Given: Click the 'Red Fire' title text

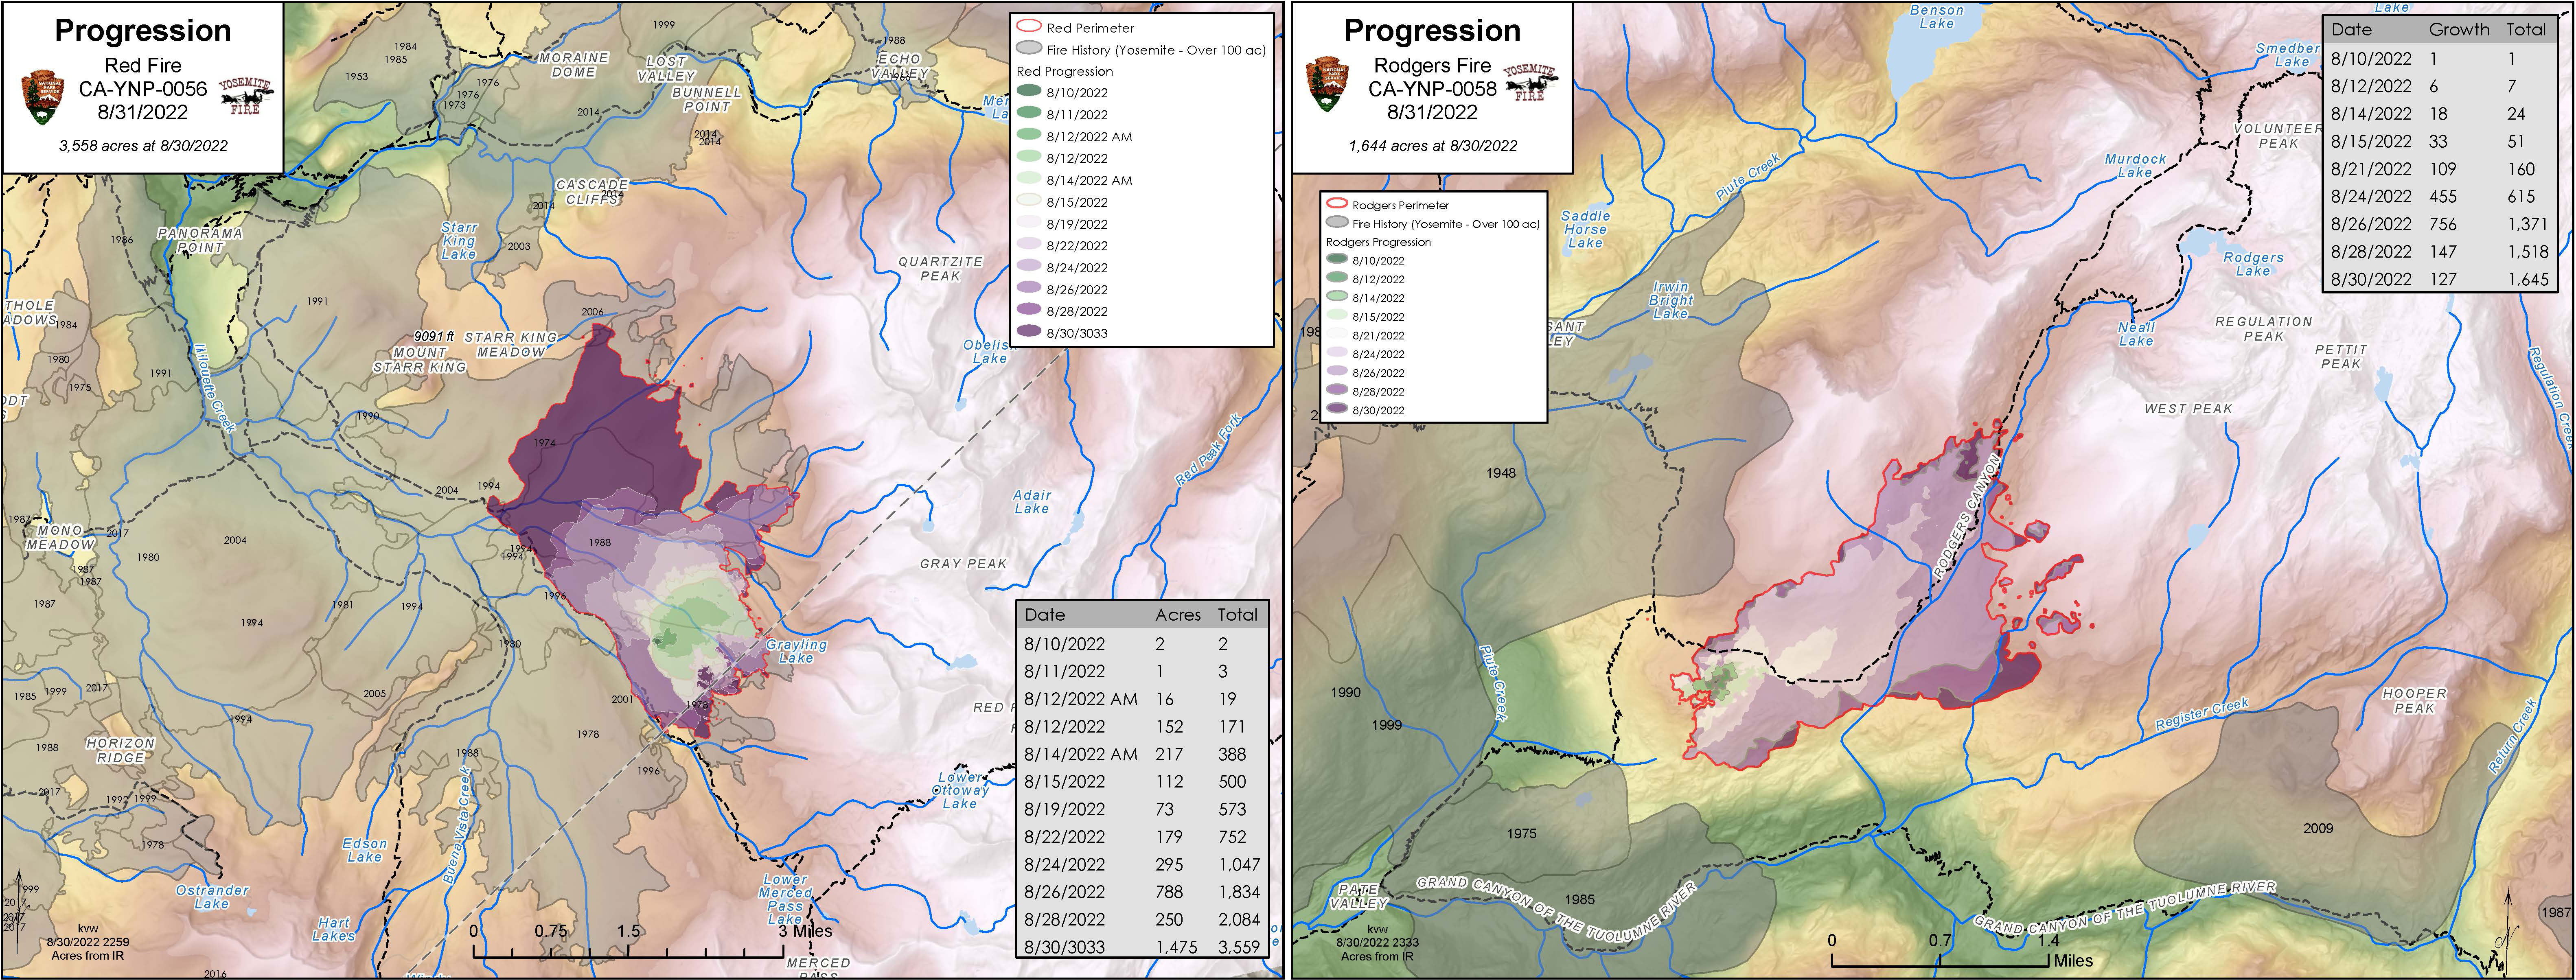Looking at the screenshot, I should (143, 65).
